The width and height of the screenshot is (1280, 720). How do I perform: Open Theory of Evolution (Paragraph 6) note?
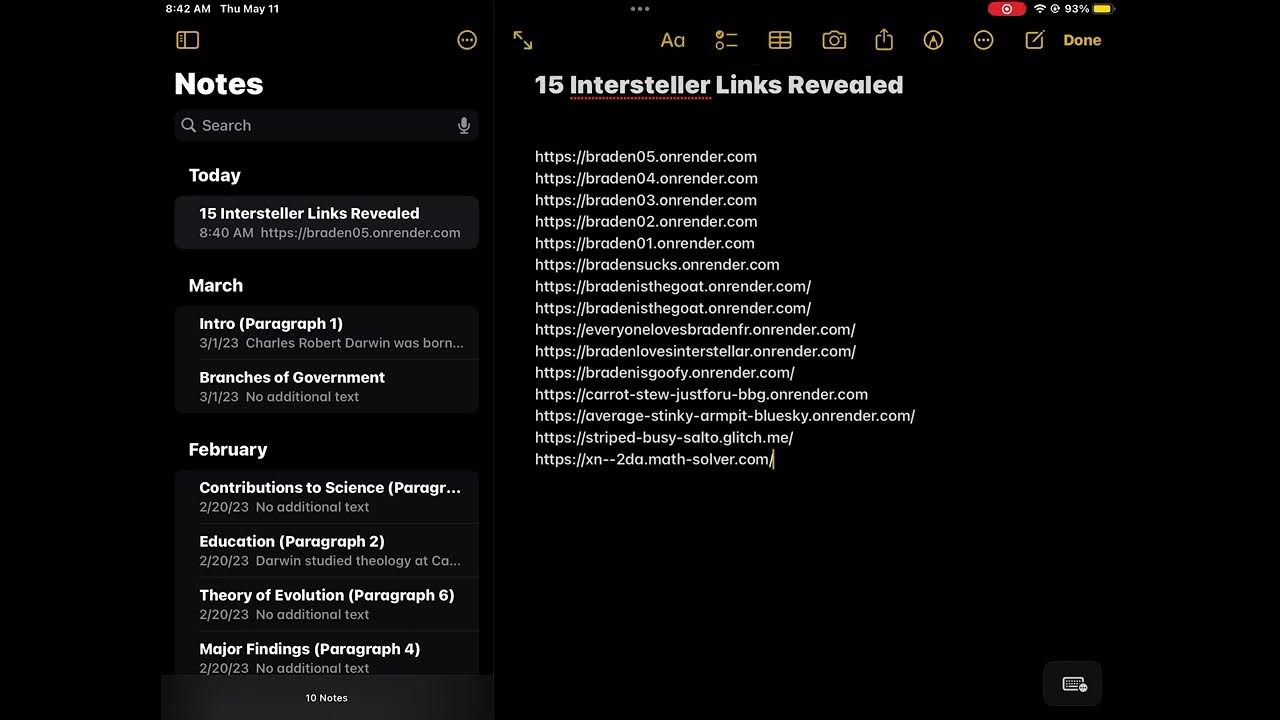coord(326,604)
